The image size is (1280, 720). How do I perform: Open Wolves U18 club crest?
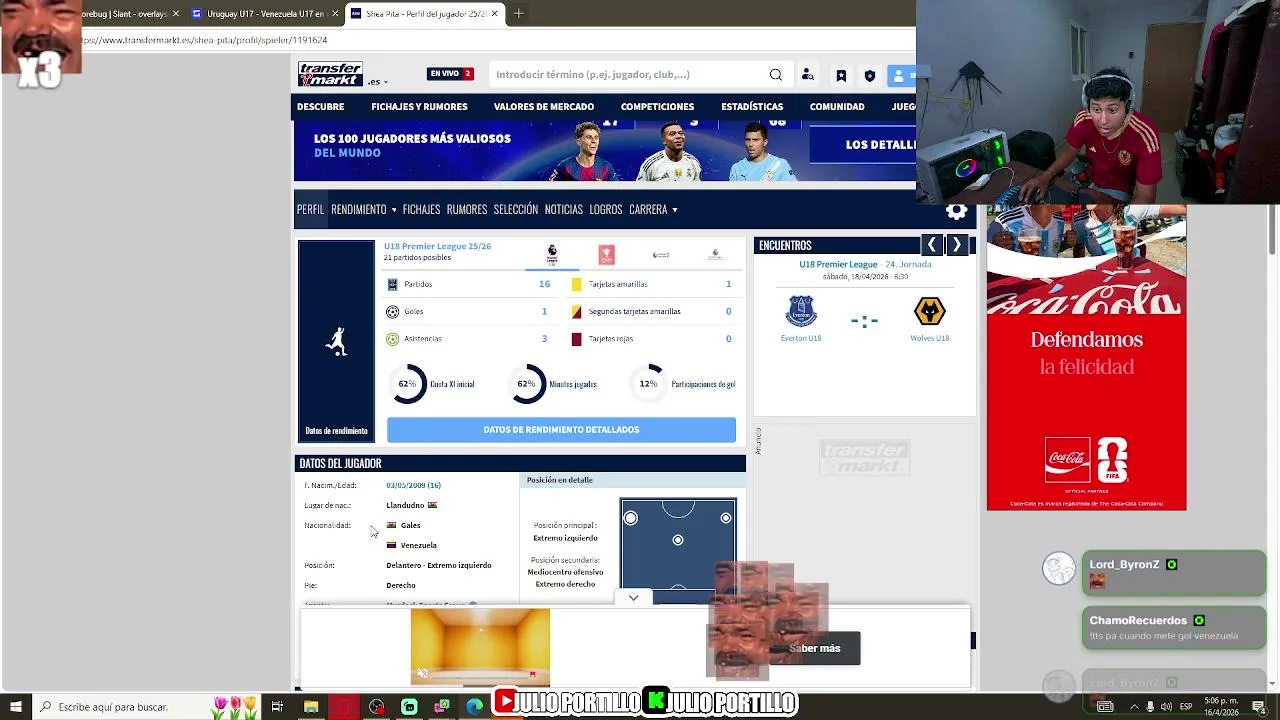coord(929,312)
